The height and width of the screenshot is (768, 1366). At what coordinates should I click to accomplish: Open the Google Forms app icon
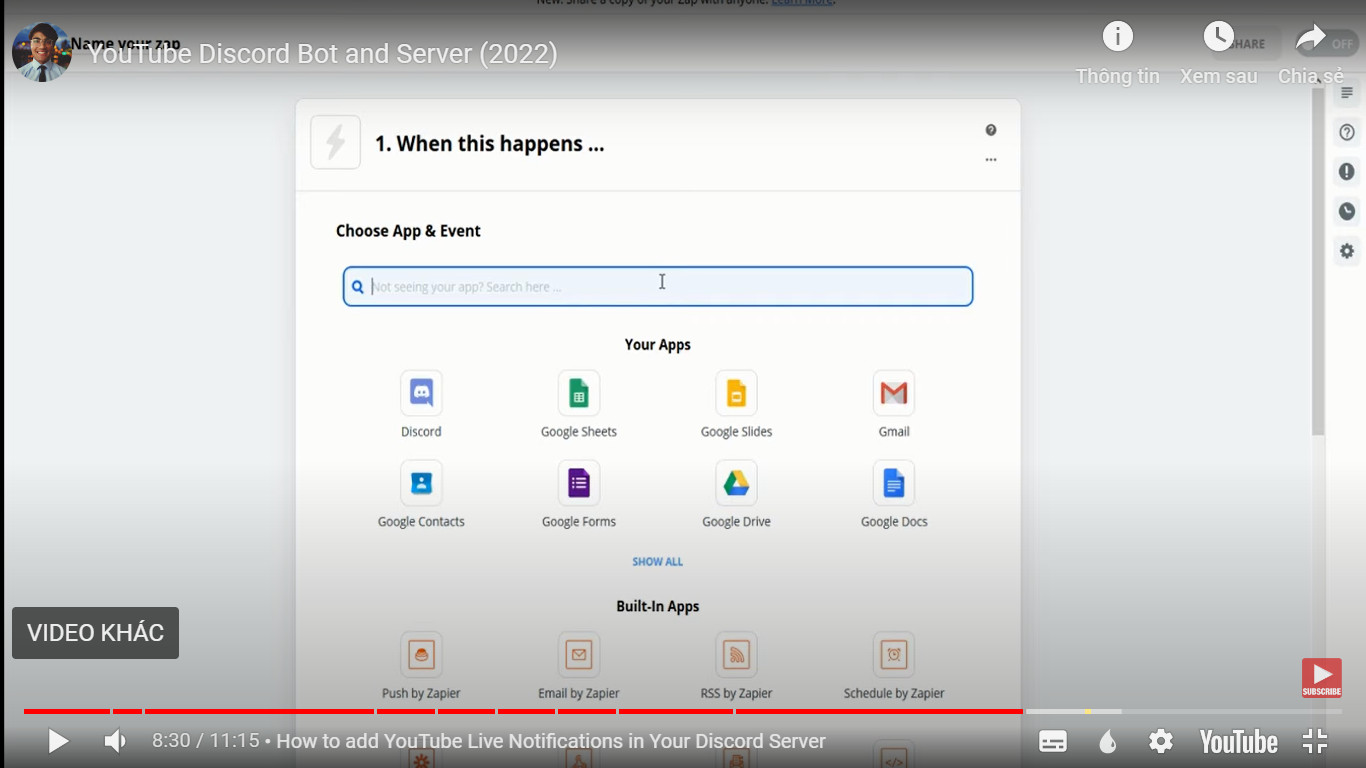[579, 483]
